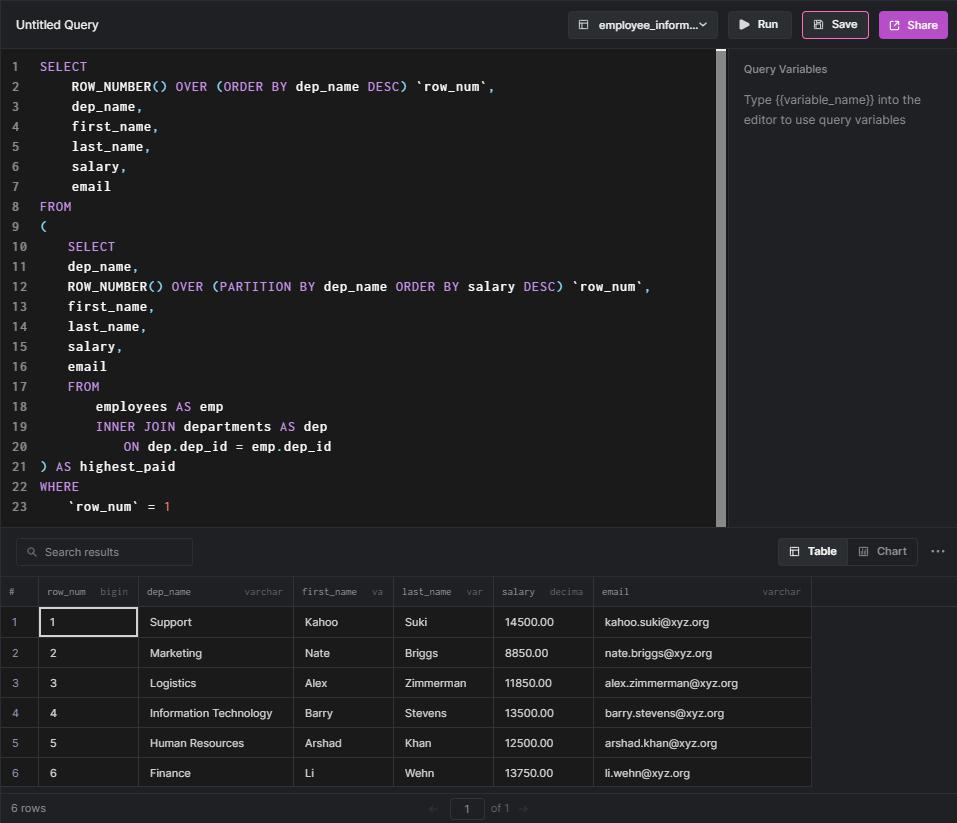Select the Support department cell

pyautogui.click(x=215, y=622)
